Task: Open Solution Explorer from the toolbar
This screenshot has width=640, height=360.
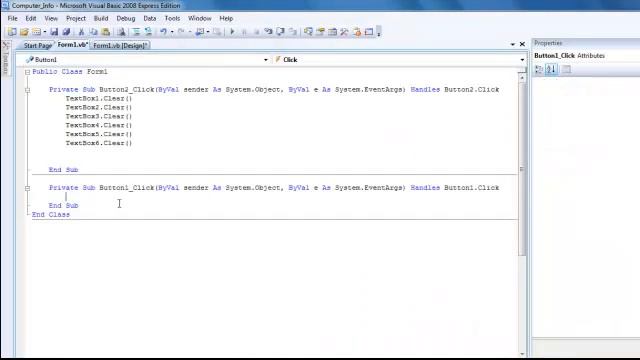Action: pyautogui.click(x=308, y=32)
